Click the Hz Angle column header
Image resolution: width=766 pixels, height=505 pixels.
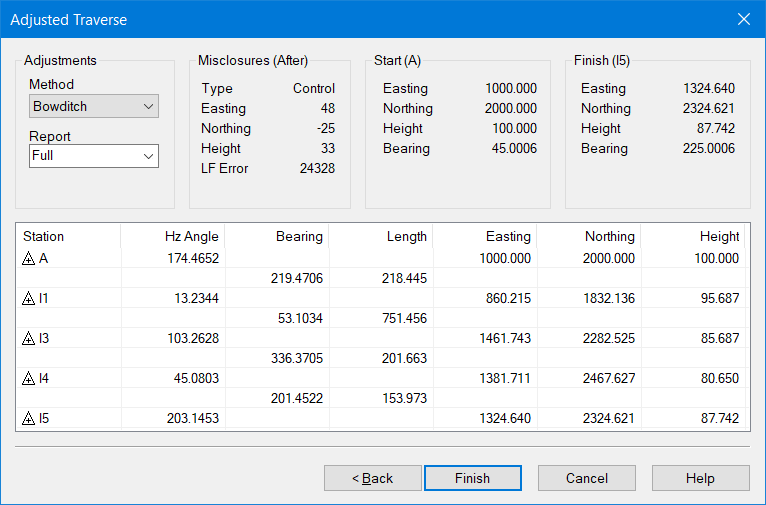pyautogui.click(x=172, y=236)
